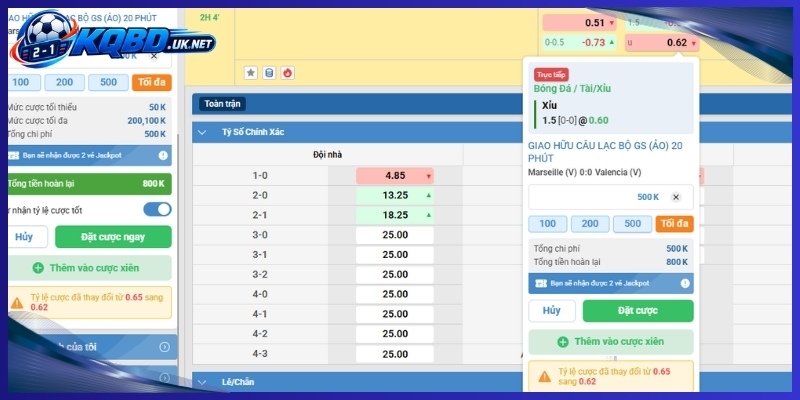Cancel with Hủy in the popup
The height and width of the screenshot is (400, 800).
pyautogui.click(x=552, y=311)
